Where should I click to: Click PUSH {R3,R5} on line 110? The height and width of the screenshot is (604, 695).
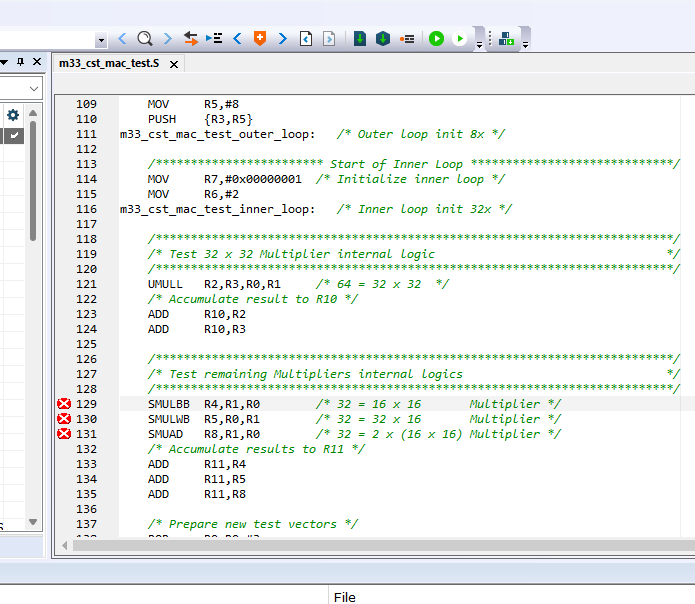[x=200, y=119]
